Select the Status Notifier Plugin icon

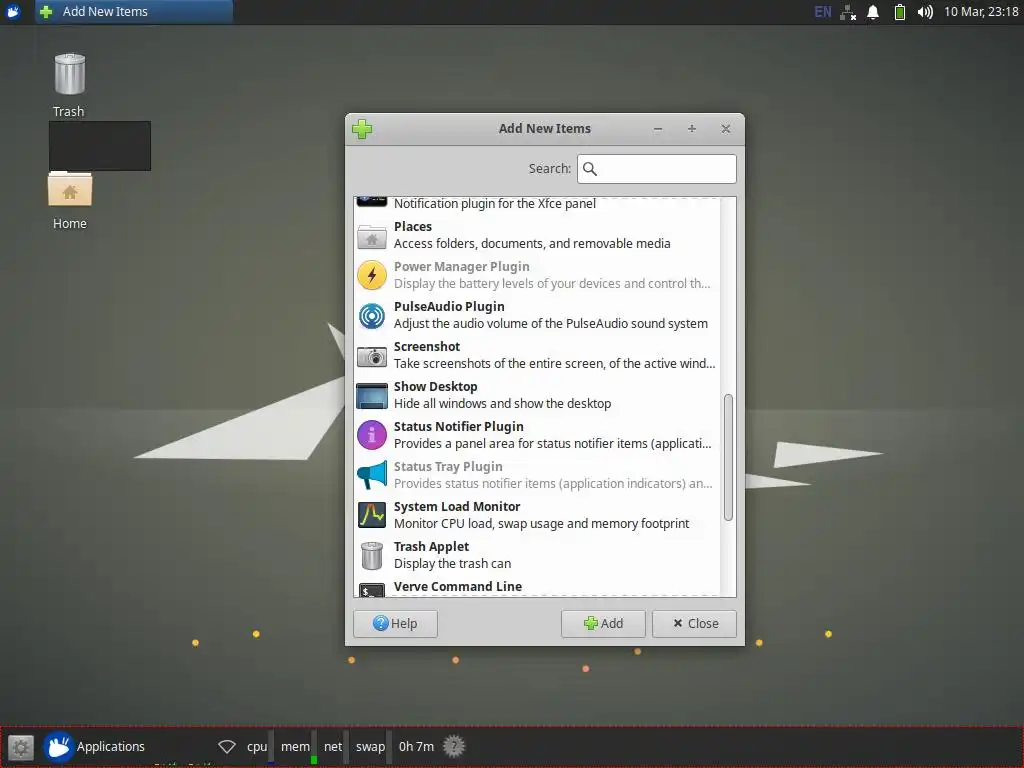point(372,435)
